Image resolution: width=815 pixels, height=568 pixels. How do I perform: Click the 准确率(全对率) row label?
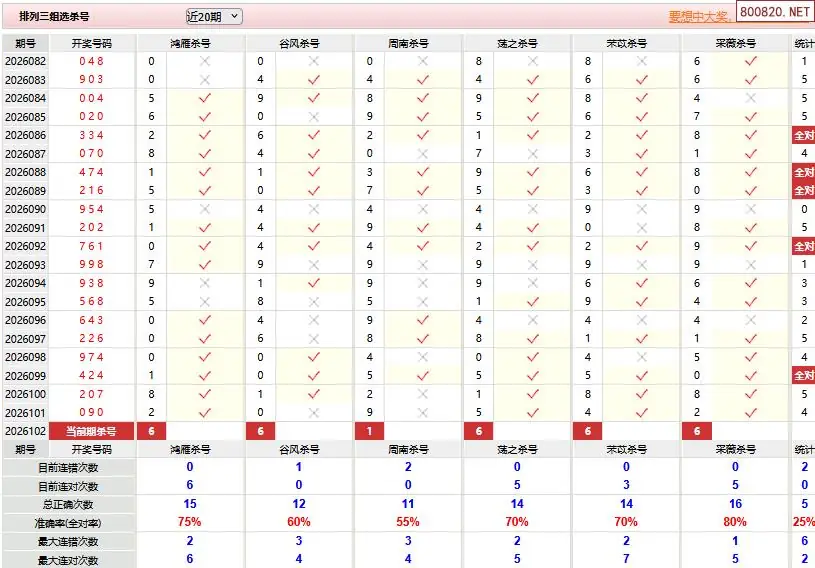coord(67,523)
